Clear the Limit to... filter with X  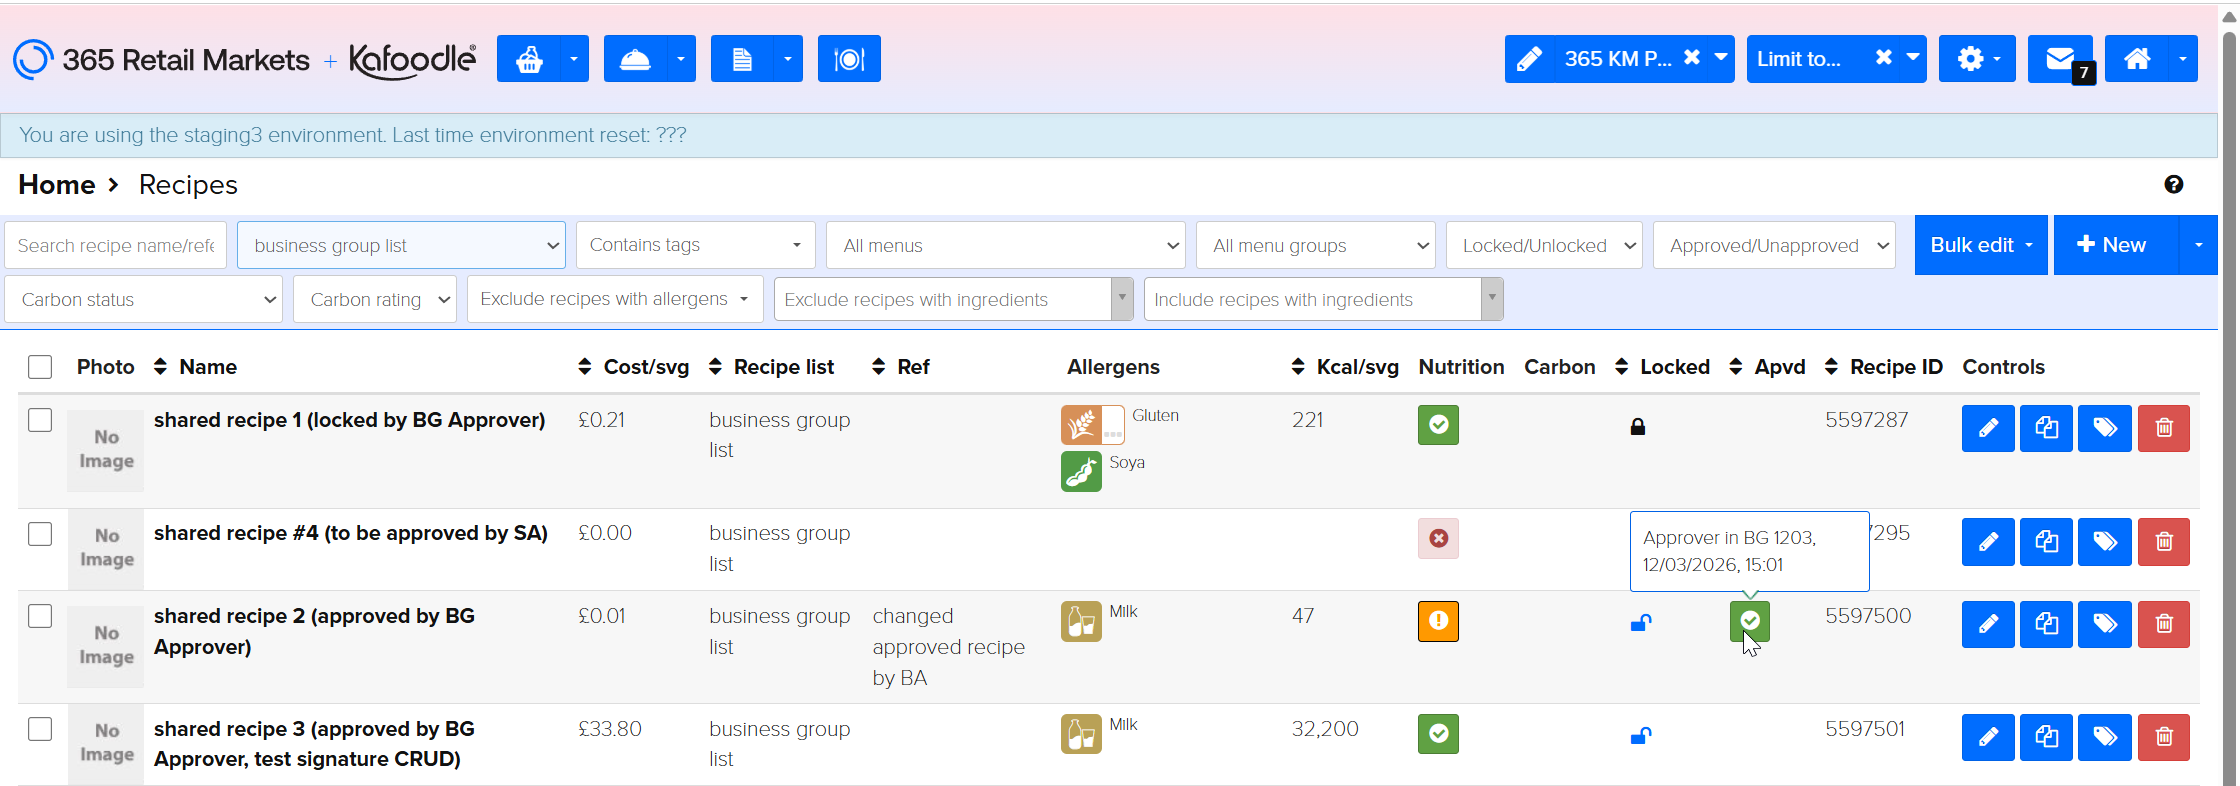1883,57
